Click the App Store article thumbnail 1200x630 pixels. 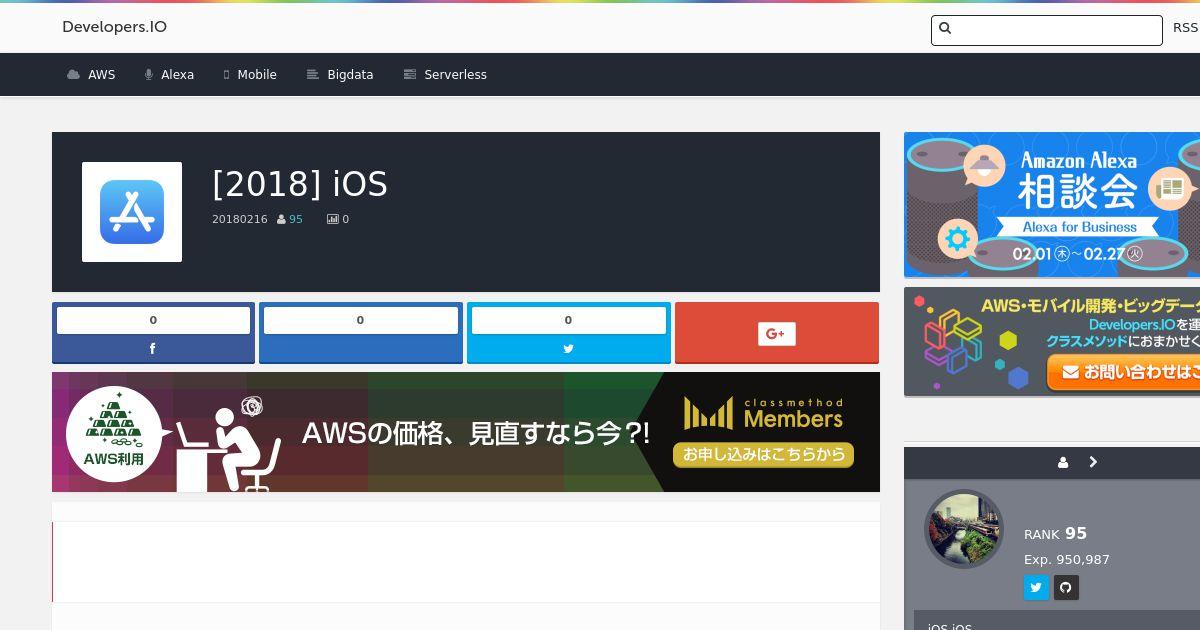coord(132,212)
